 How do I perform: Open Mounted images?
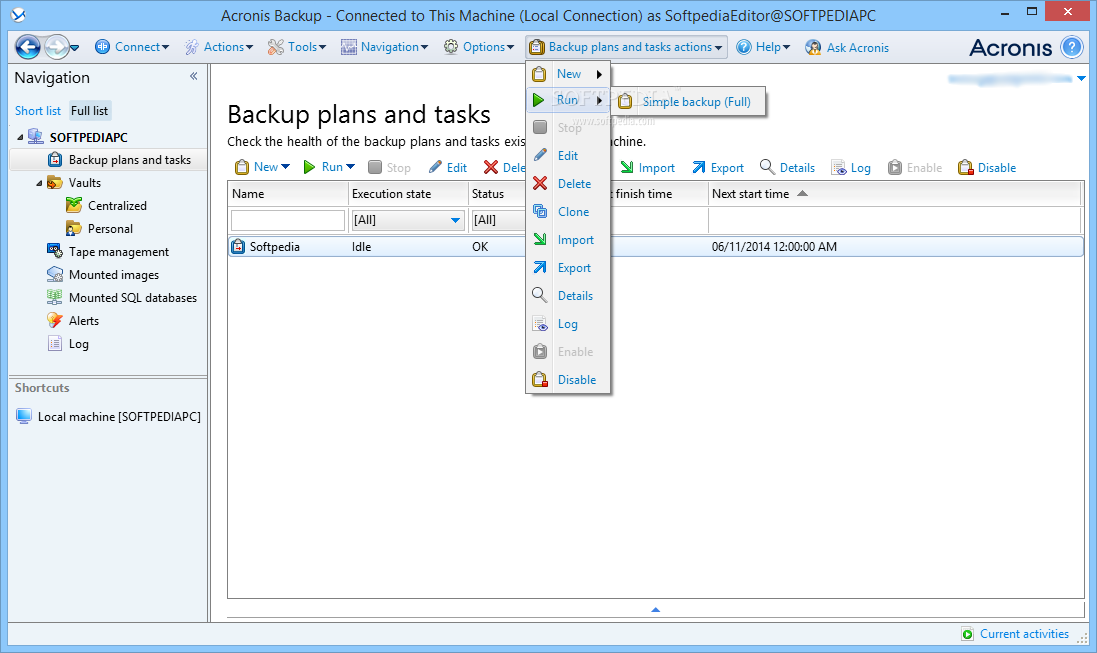(103, 275)
